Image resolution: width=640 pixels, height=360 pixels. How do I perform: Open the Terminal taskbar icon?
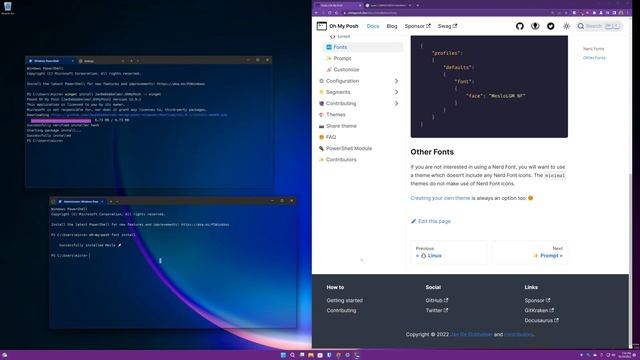point(357,355)
